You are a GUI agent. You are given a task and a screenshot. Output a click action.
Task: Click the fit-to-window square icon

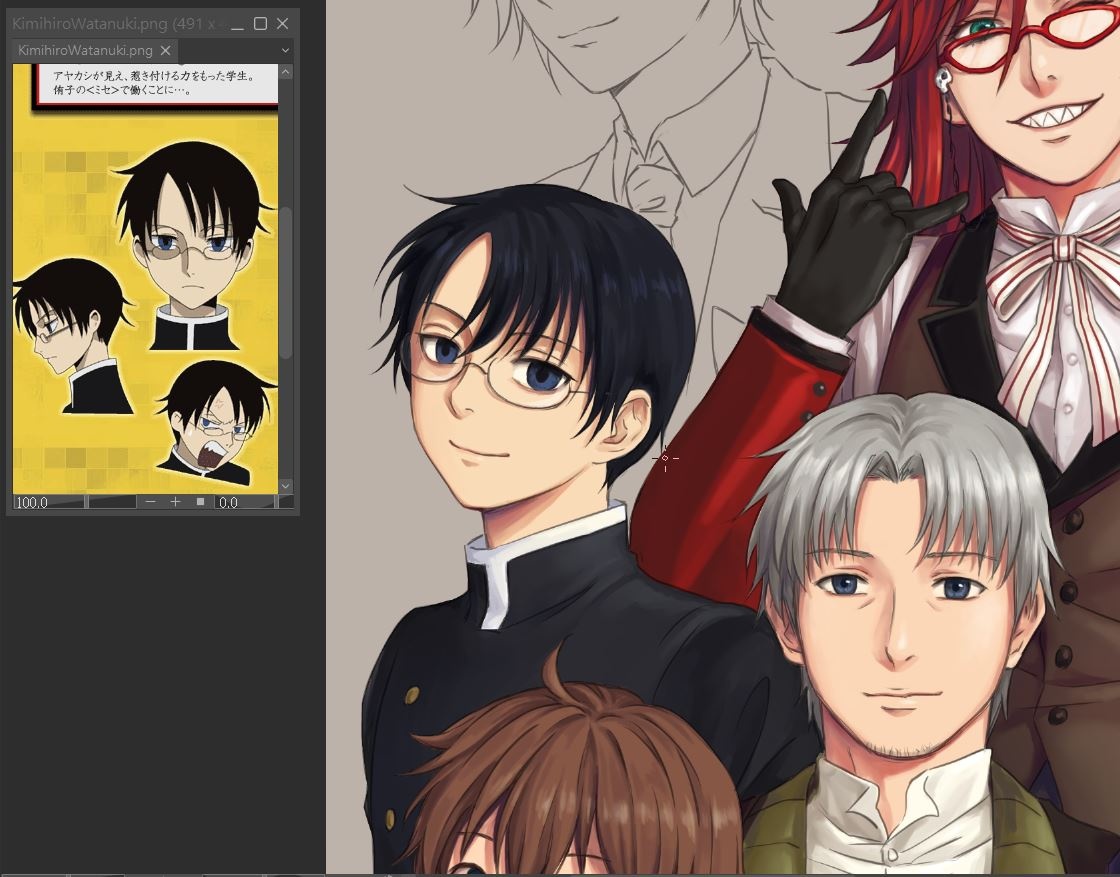pyautogui.click(x=200, y=502)
